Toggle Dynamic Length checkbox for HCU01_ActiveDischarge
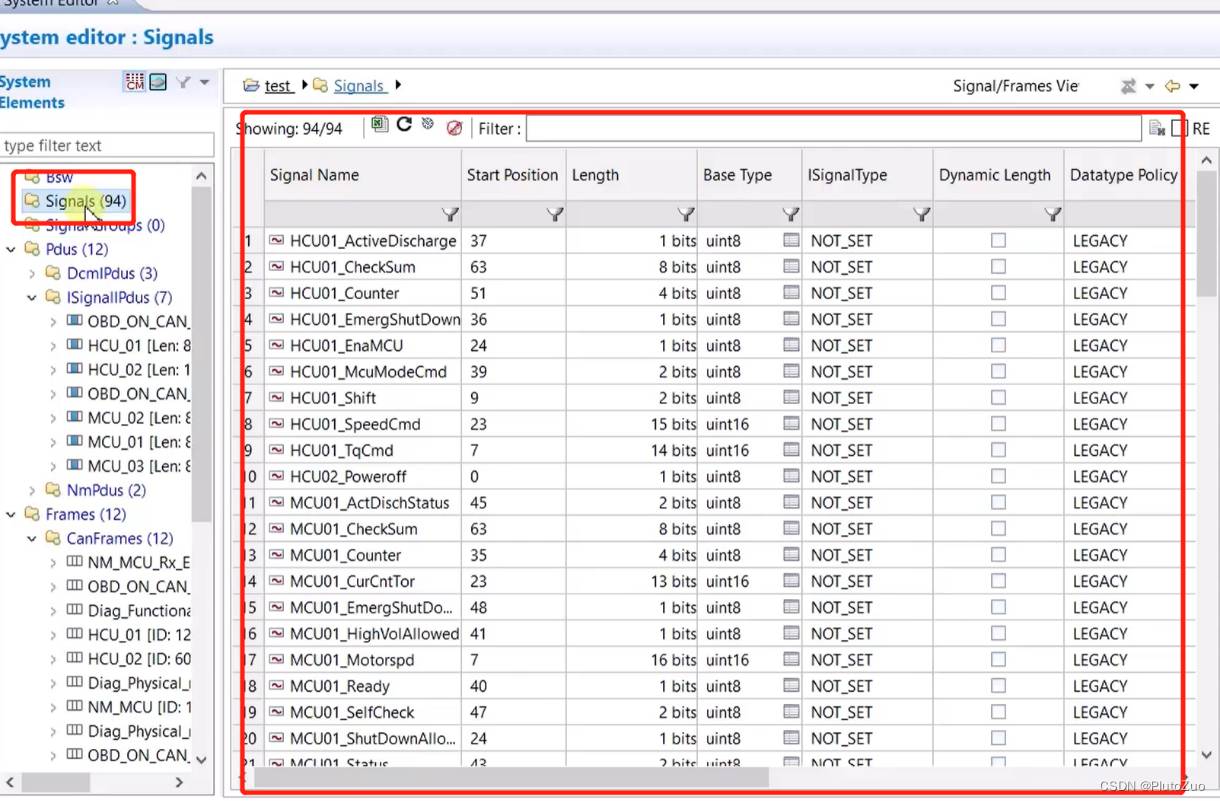 coord(998,240)
